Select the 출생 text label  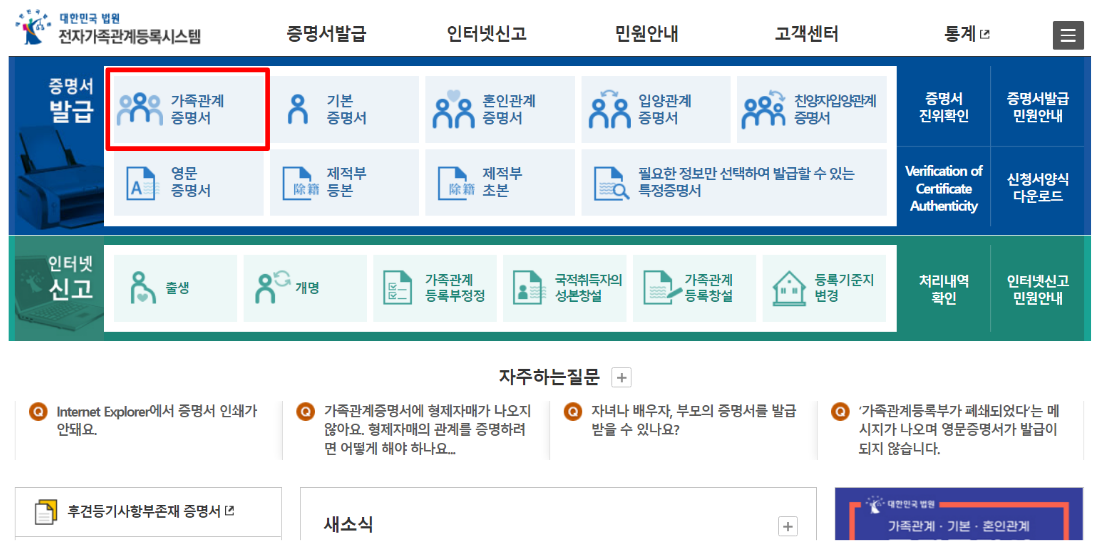[178, 288]
